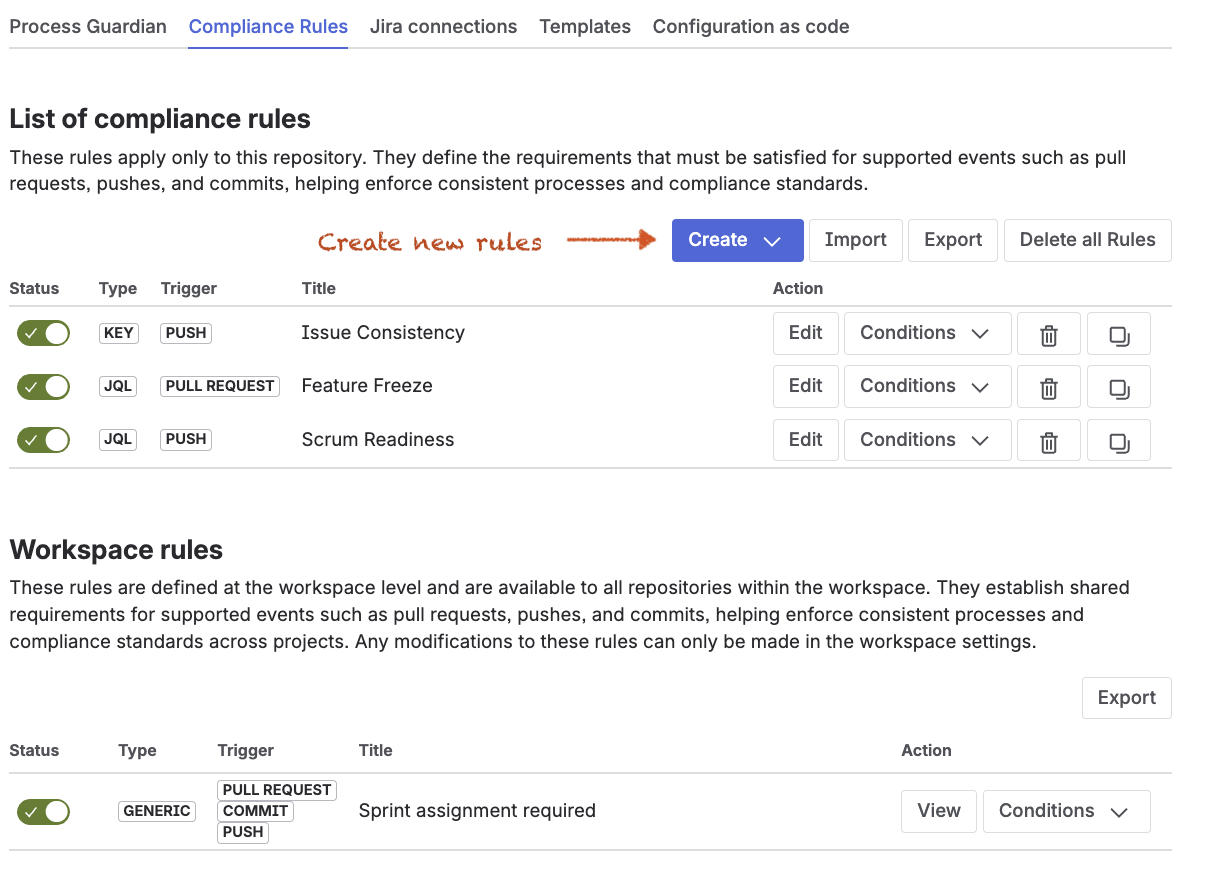Image resolution: width=1210 pixels, height=894 pixels.
Task: Open the Configuration as code tab
Action: point(751,27)
